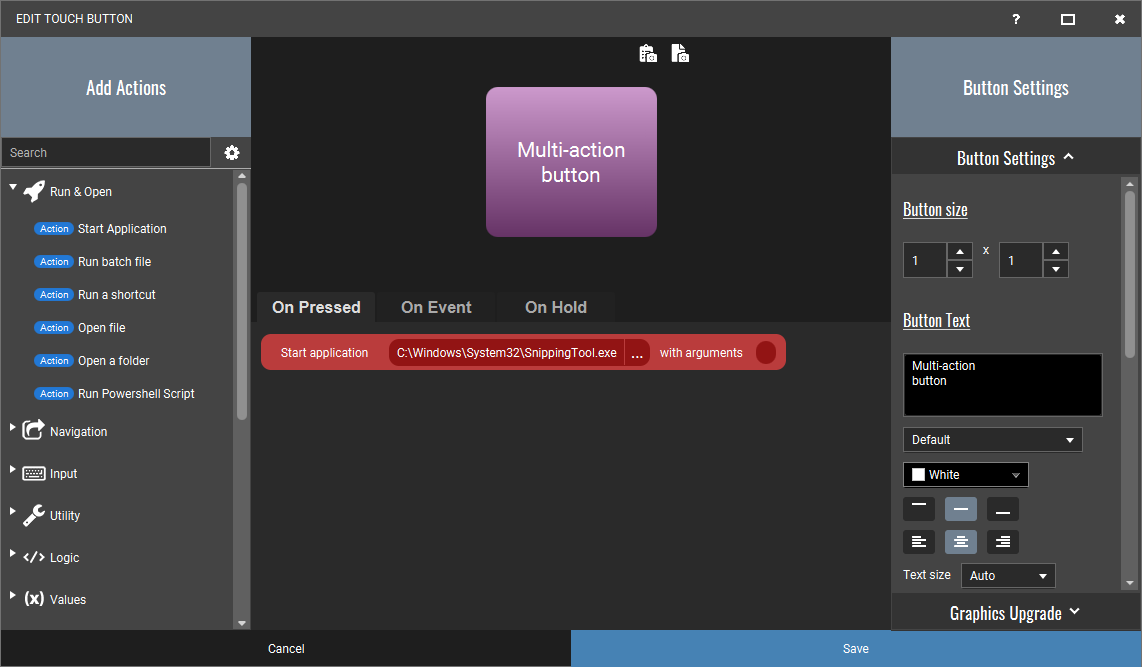Viewport: 1142px width, 667px height.
Task: Select right-align text icon
Action: [1002, 541]
